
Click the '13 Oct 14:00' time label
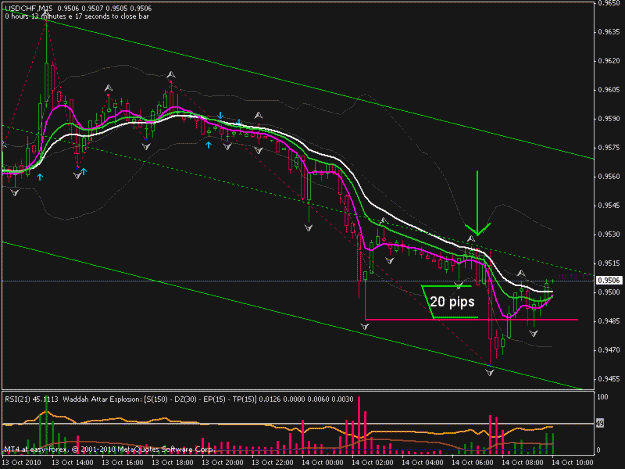point(73,463)
